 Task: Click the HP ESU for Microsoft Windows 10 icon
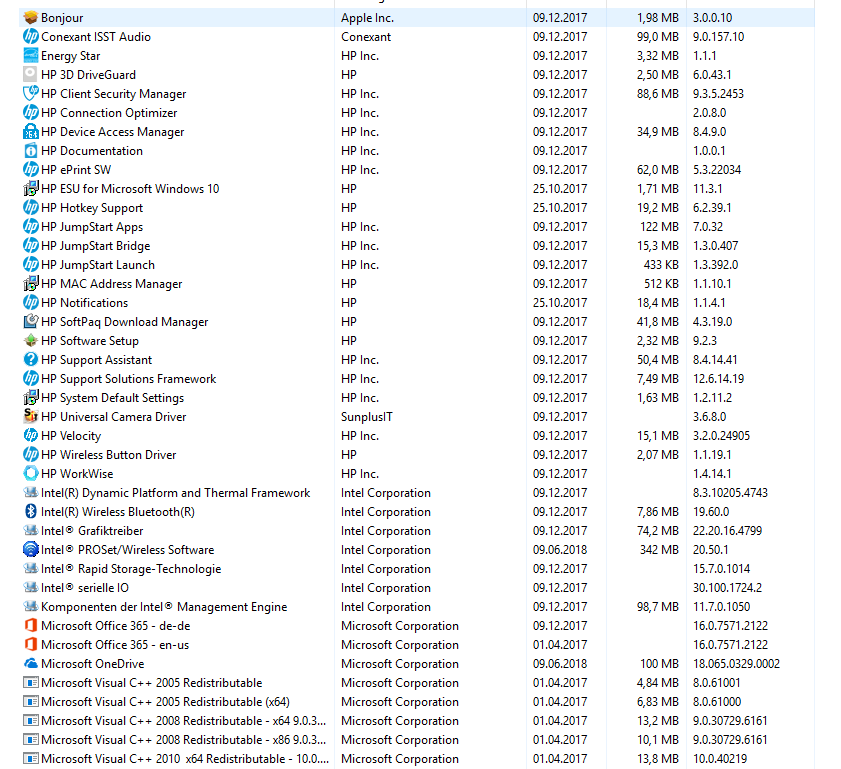click(31, 189)
